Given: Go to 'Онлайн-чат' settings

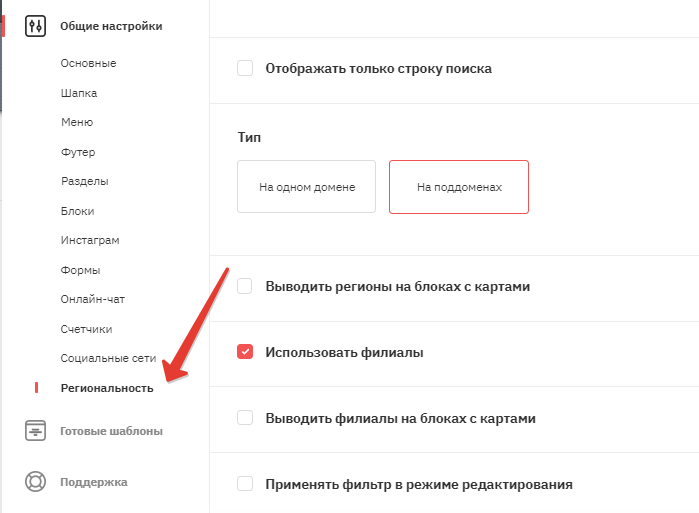Looking at the screenshot, I should [x=93, y=299].
